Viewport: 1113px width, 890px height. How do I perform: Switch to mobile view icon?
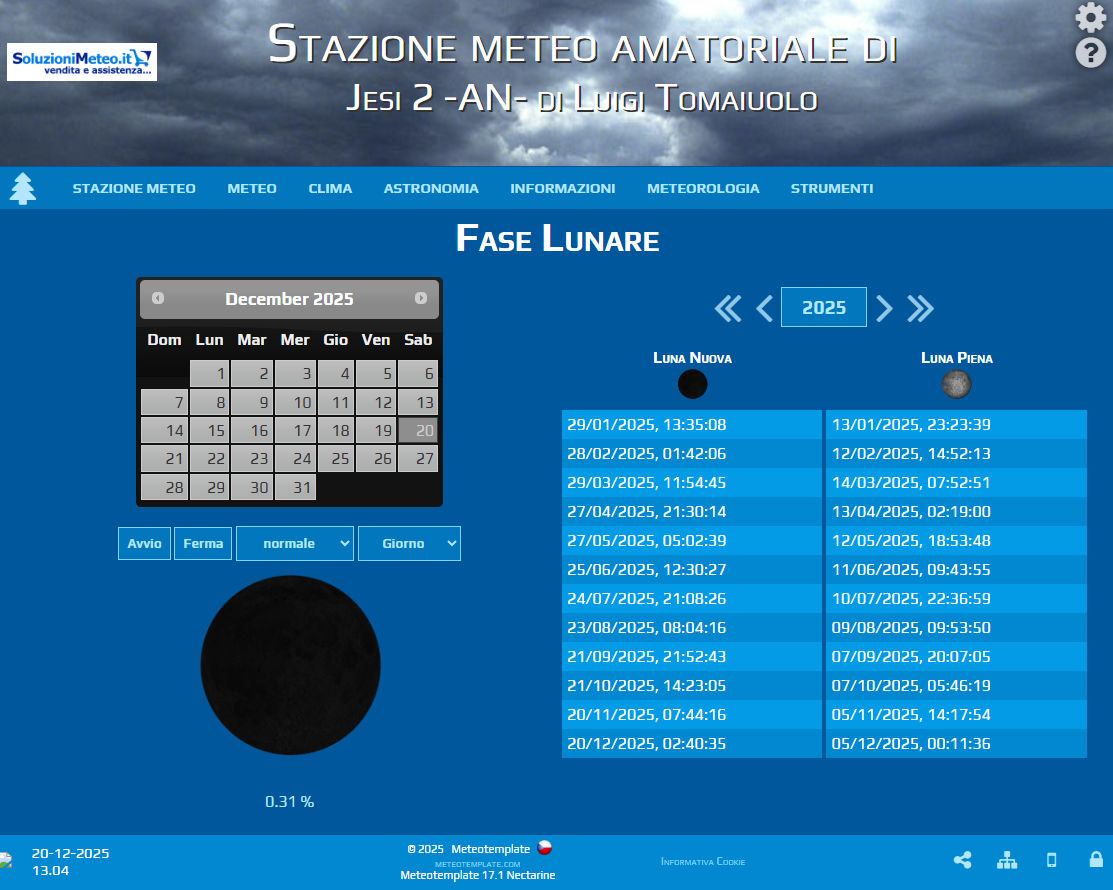pyautogui.click(x=1051, y=860)
